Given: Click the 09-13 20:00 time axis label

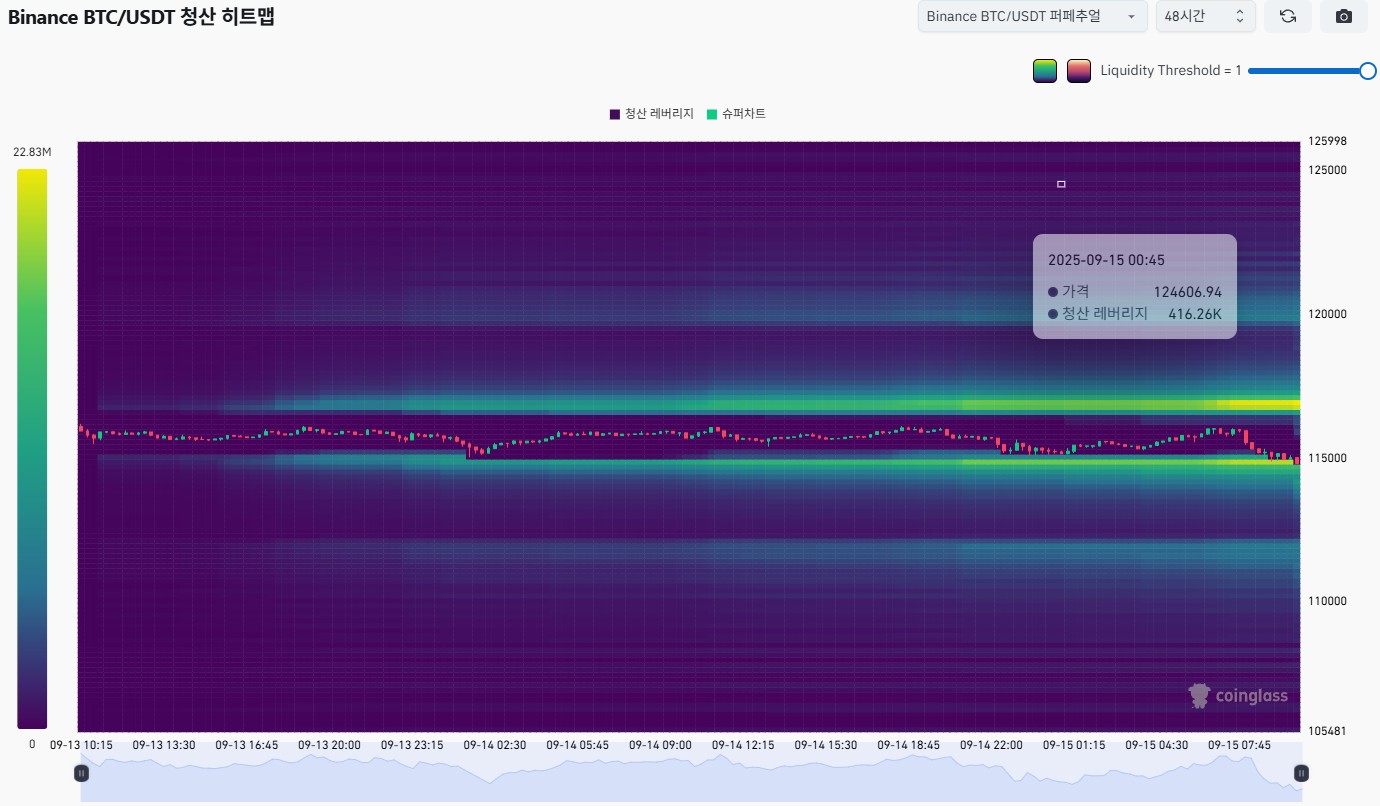Looking at the screenshot, I should point(329,745).
